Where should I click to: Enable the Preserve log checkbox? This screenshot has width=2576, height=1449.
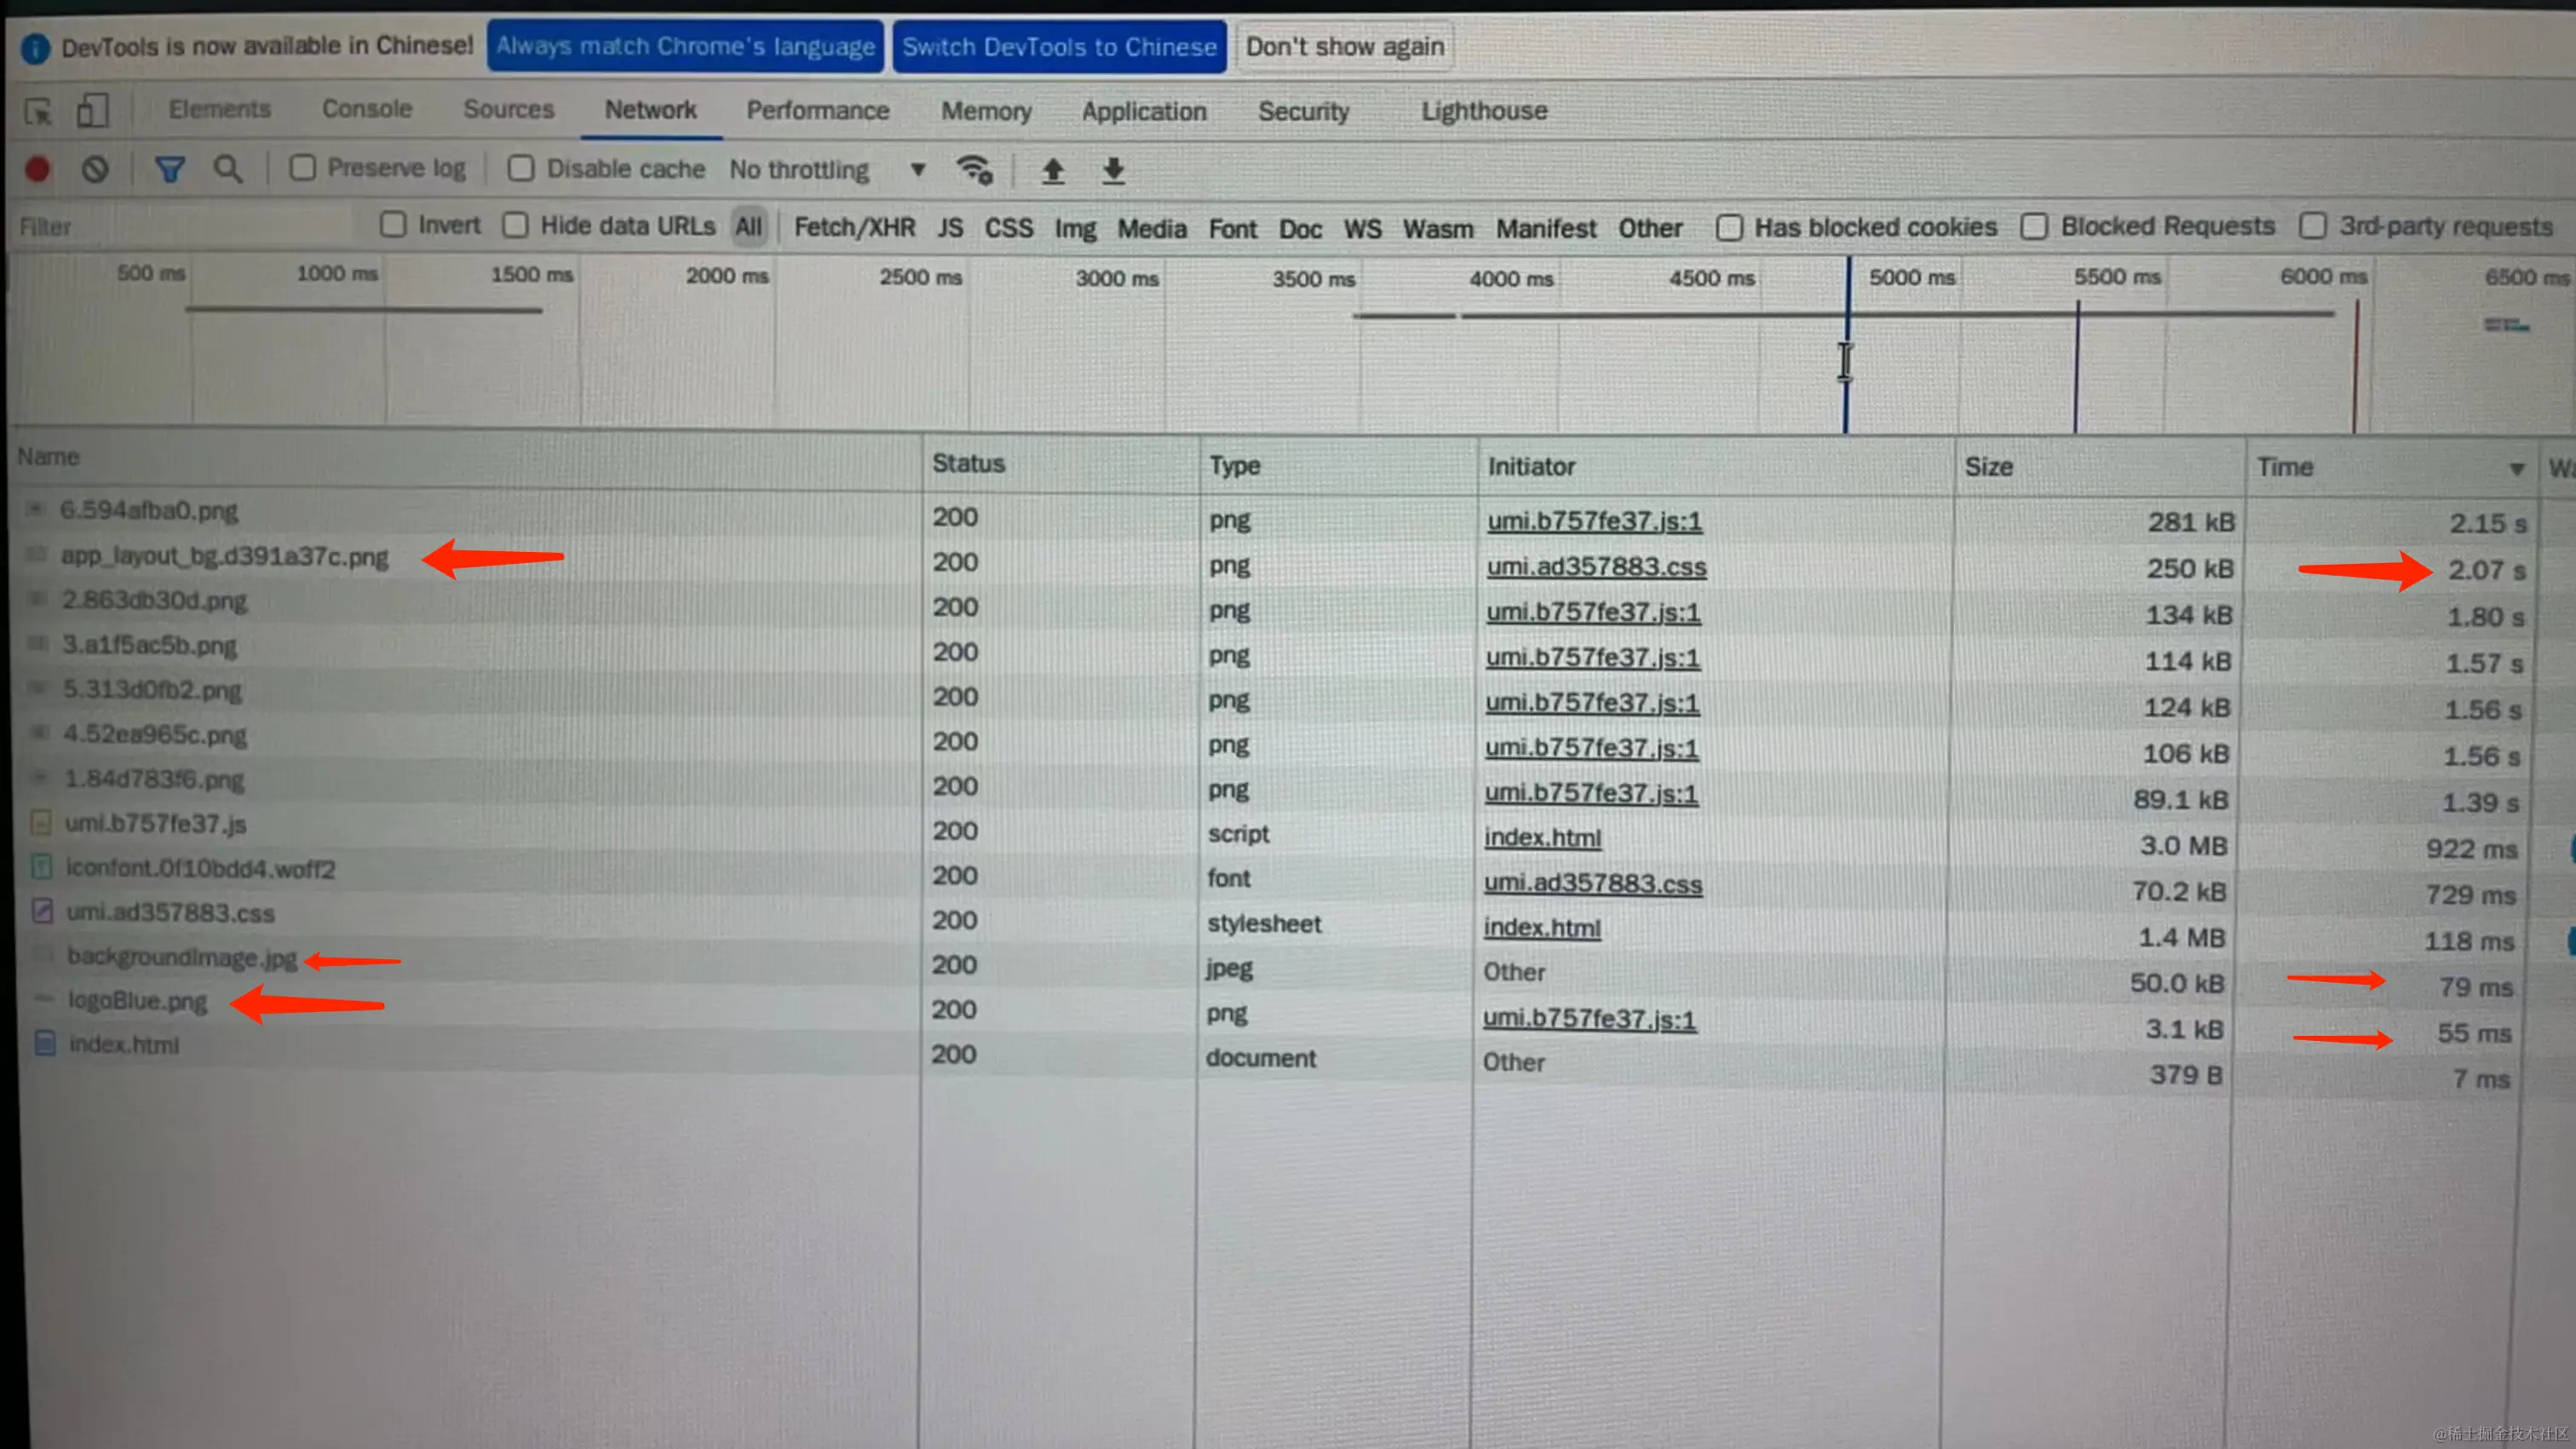[303, 168]
